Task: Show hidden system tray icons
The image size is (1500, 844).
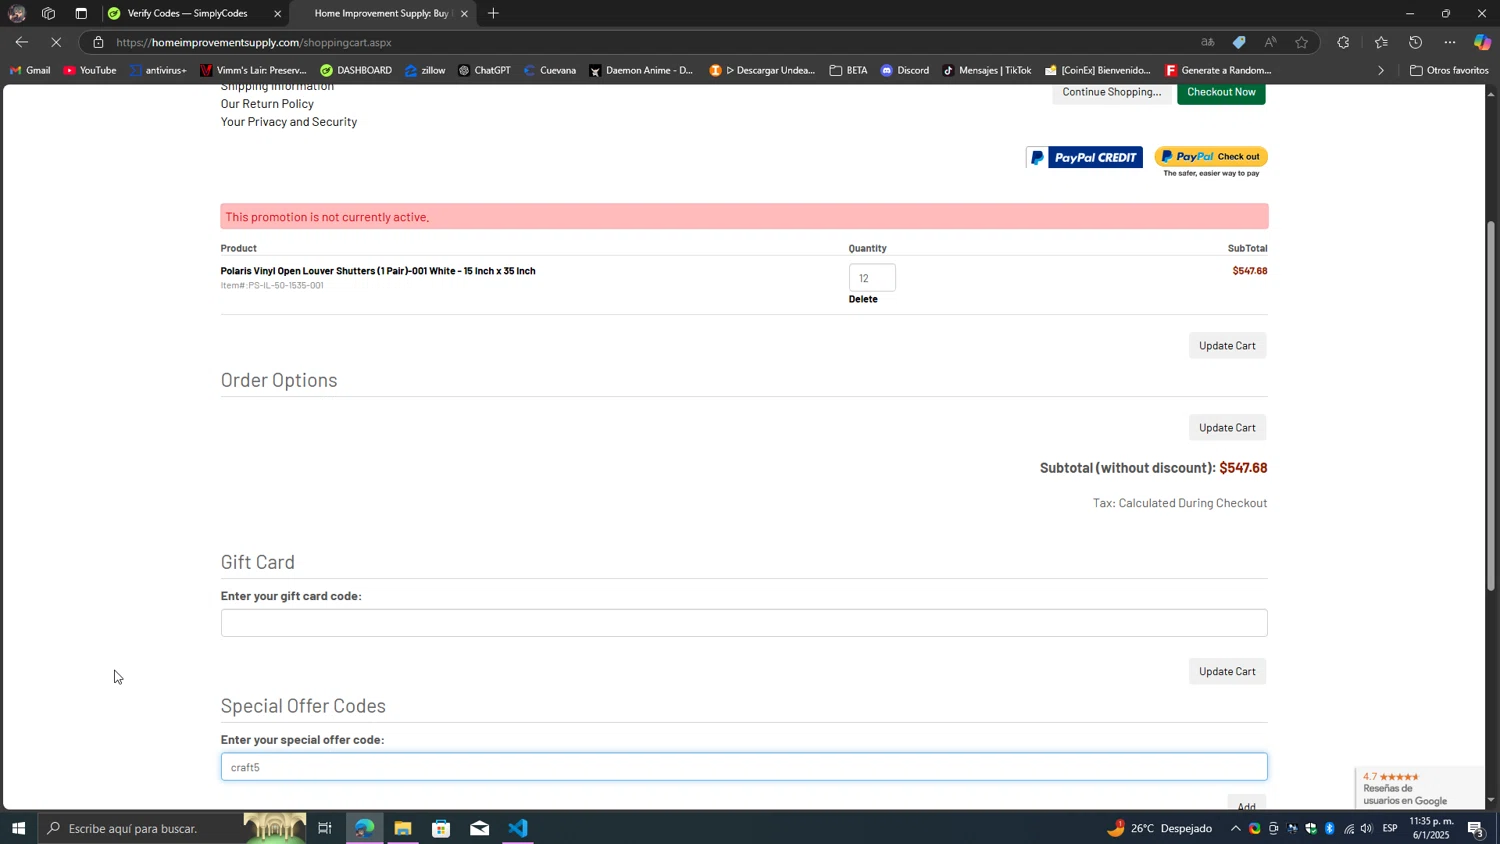Action: (x=1235, y=828)
